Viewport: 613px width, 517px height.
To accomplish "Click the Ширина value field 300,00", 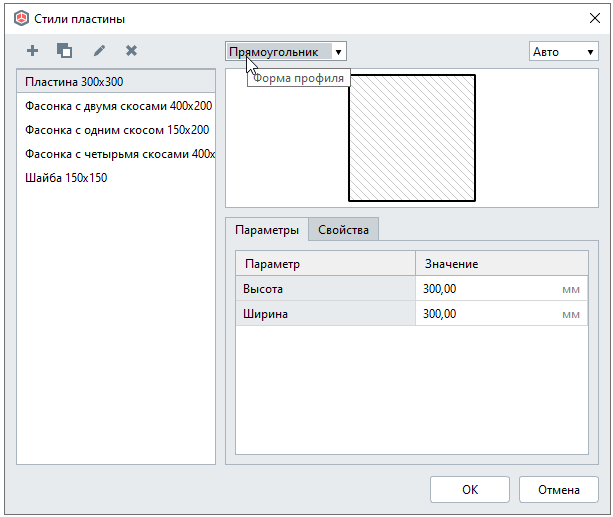I will click(x=488, y=314).
